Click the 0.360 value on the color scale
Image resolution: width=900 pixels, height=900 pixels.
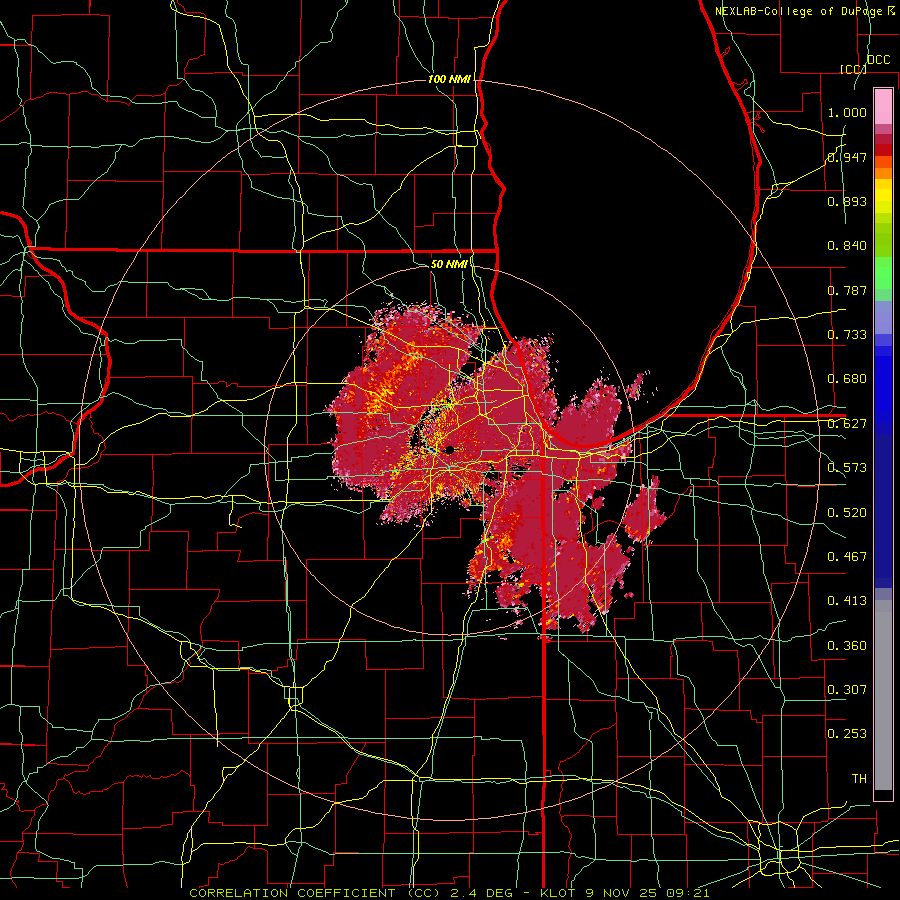pos(847,645)
